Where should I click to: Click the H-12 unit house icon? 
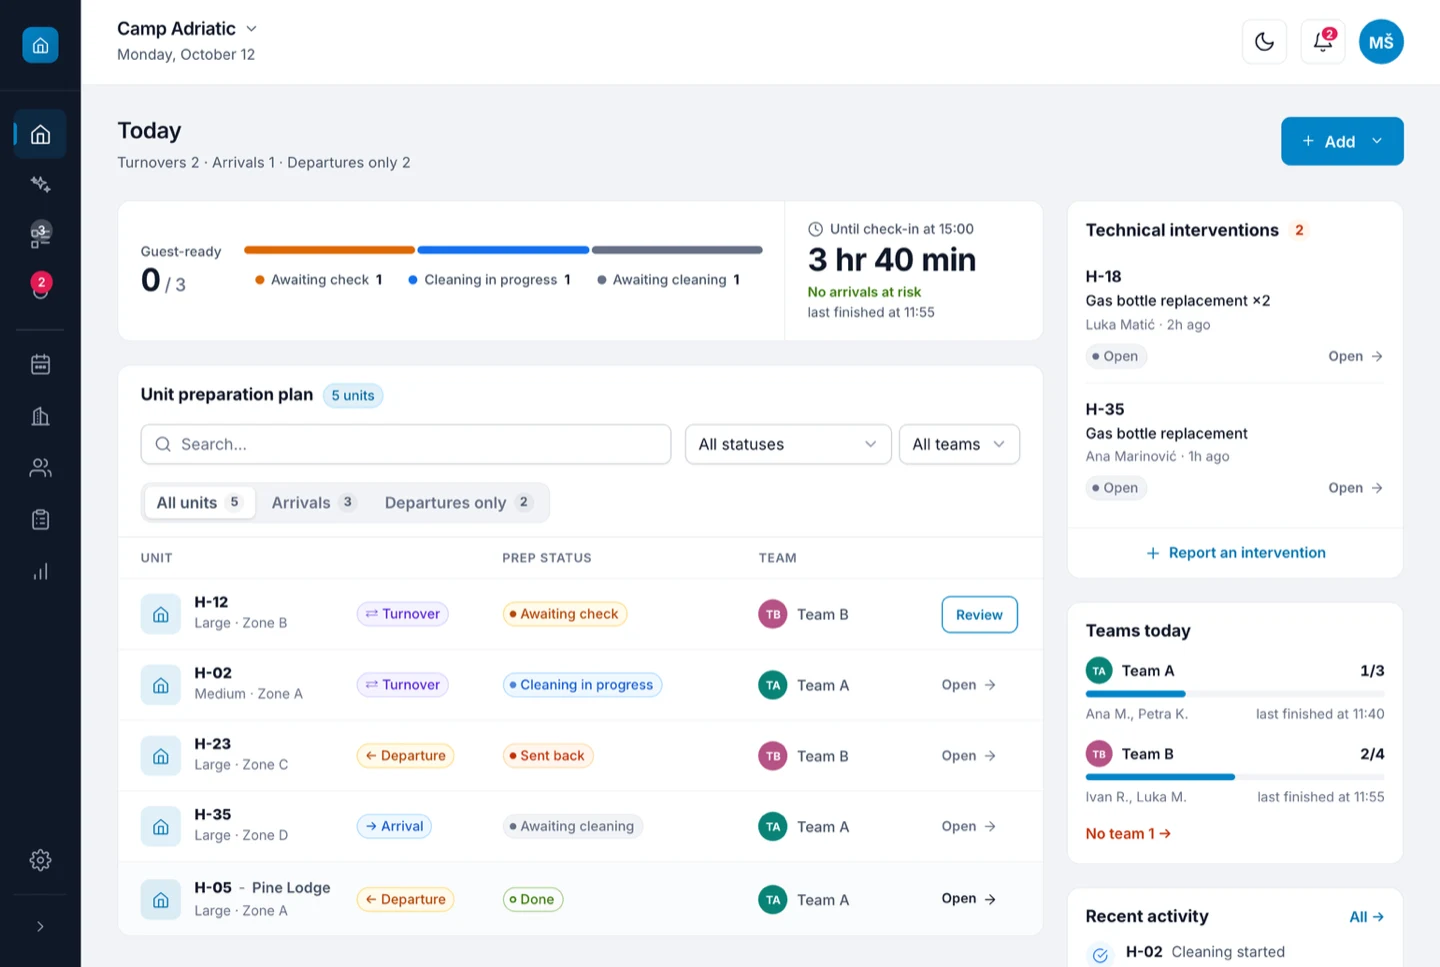pyautogui.click(x=160, y=615)
